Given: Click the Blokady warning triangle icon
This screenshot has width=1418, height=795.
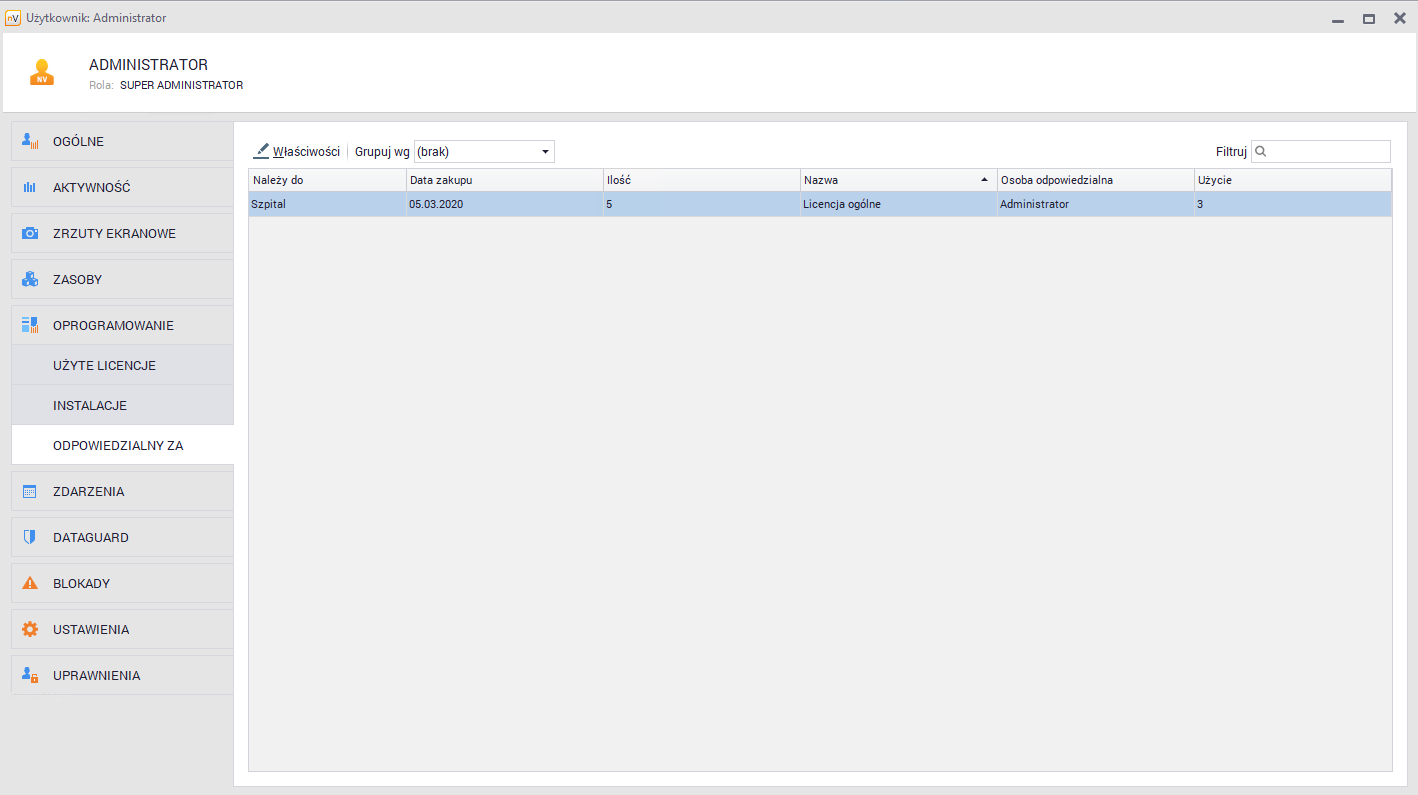Looking at the screenshot, I should point(30,584).
